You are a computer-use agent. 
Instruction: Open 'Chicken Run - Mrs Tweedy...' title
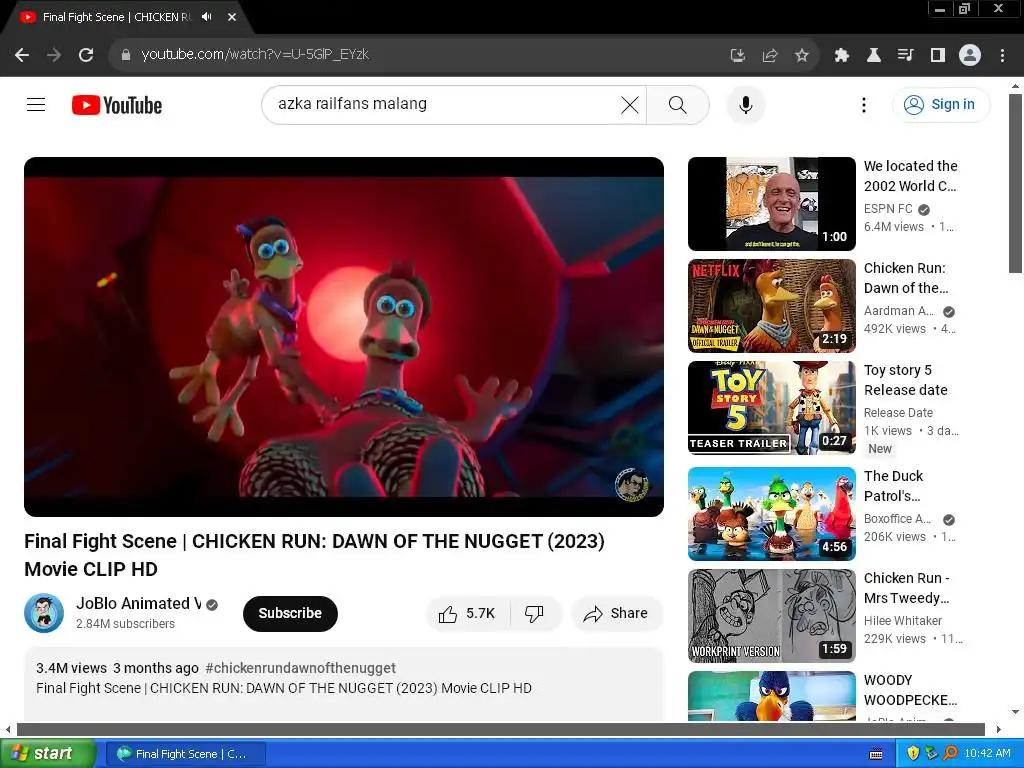pyautogui.click(x=907, y=588)
